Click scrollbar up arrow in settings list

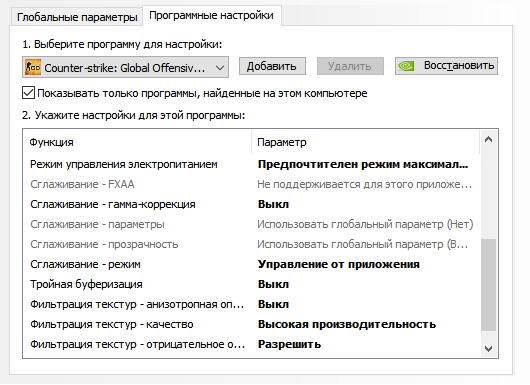point(488,140)
